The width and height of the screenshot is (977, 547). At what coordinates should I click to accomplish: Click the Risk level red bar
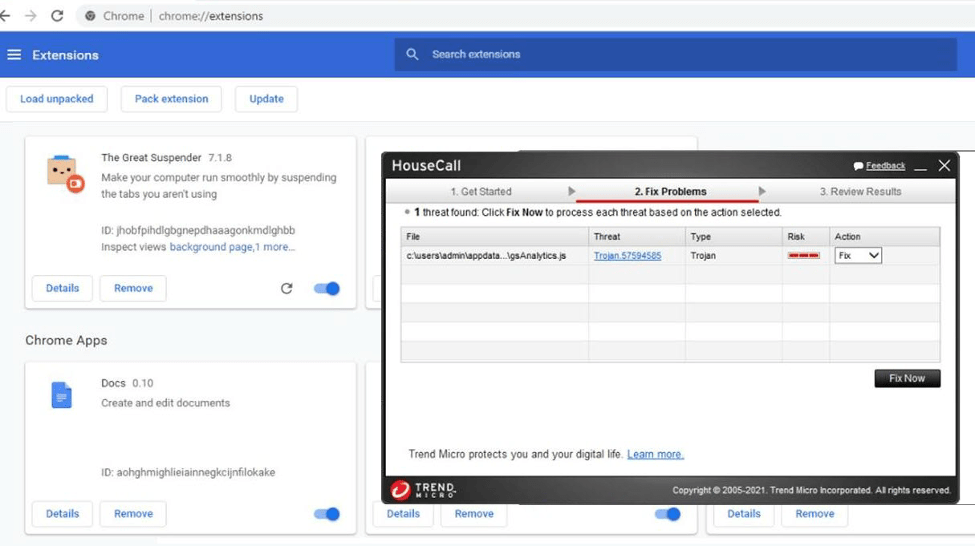(x=804, y=256)
